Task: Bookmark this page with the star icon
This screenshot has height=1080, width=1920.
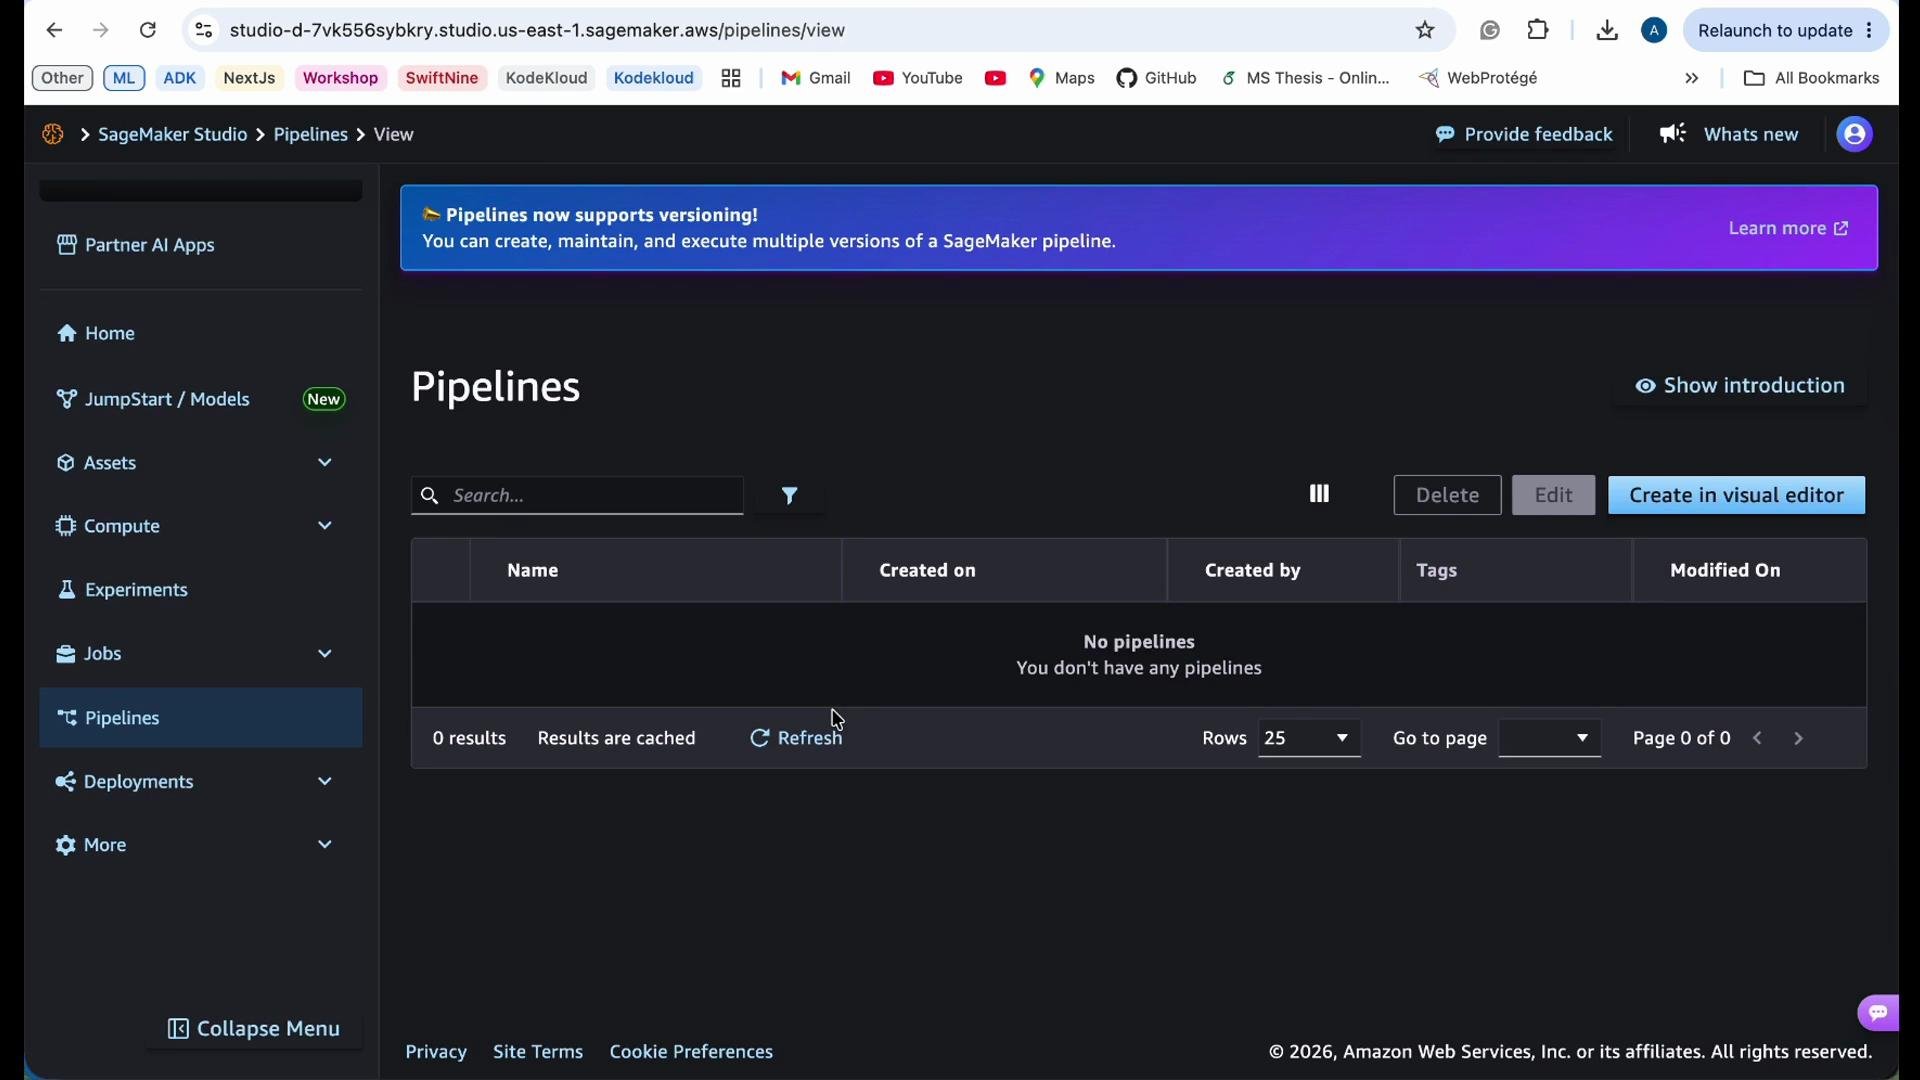Action: (x=1426, y=31)
